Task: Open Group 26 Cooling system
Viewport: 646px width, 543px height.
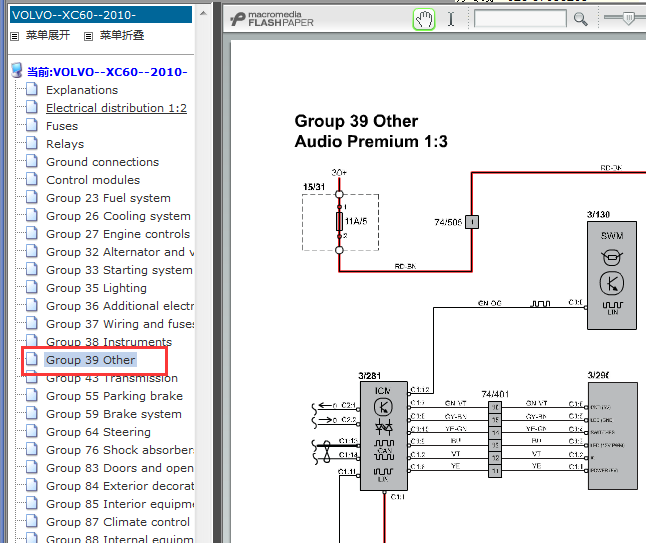Action: click(x=118, y=216)
